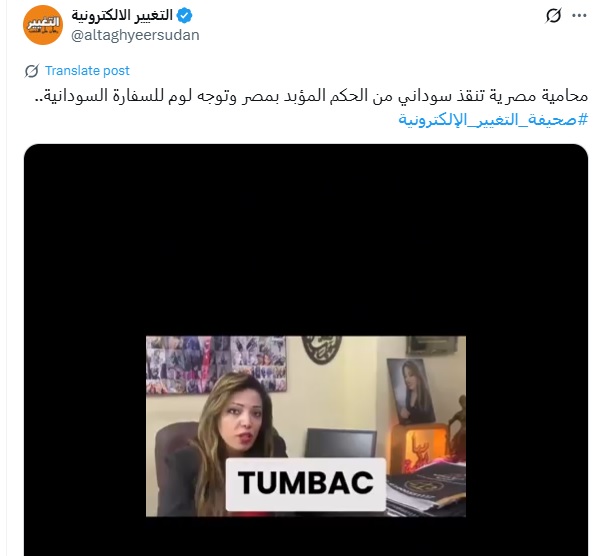Click the Grok icon next to Translate post

32,71
